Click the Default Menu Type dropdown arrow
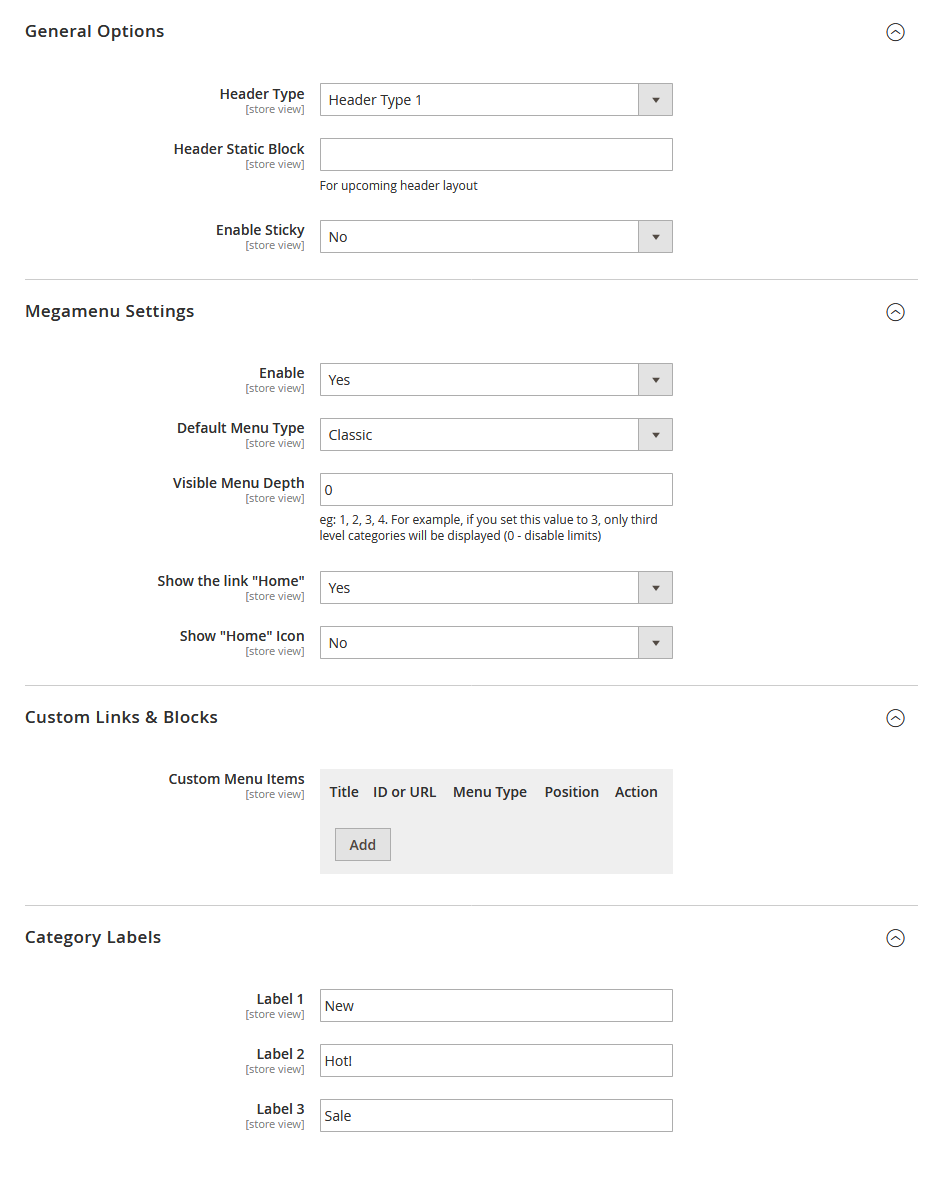The width and height of the screenshot is (939, 1179). [x=655, y=434]
